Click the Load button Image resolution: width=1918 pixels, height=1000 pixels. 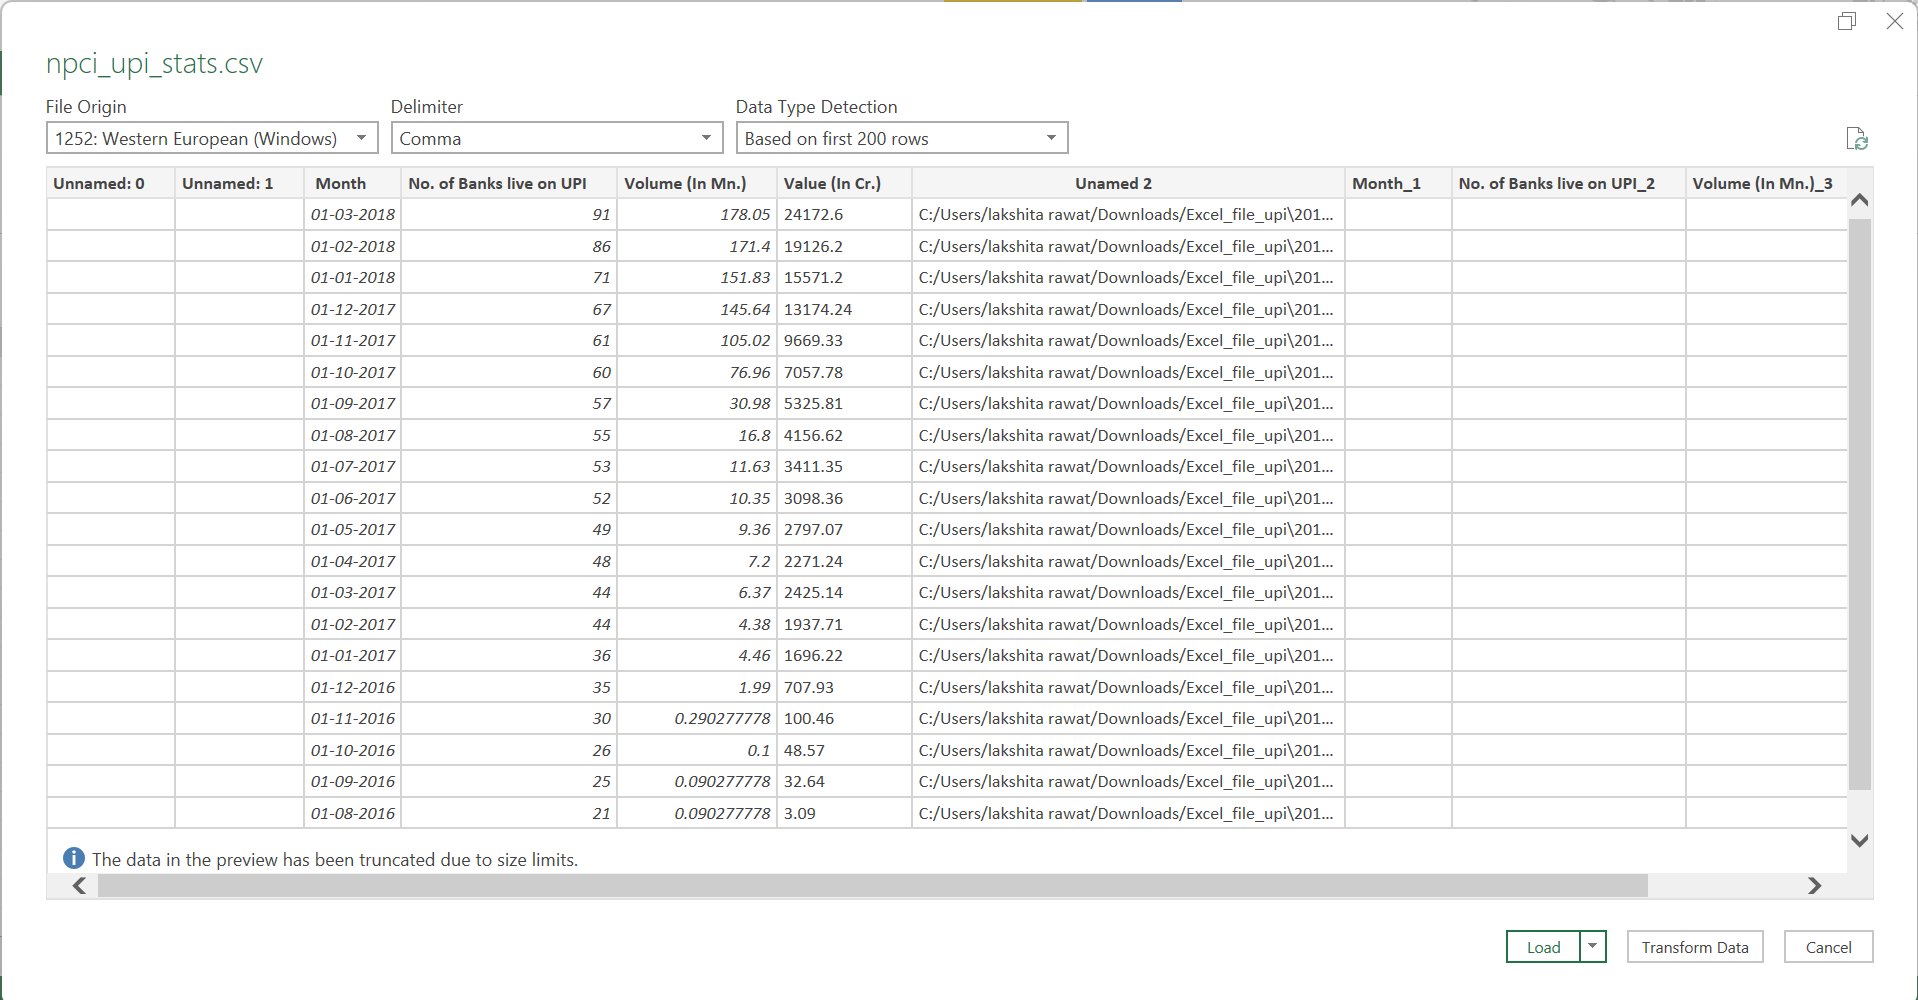click(x=1543, y=947)
